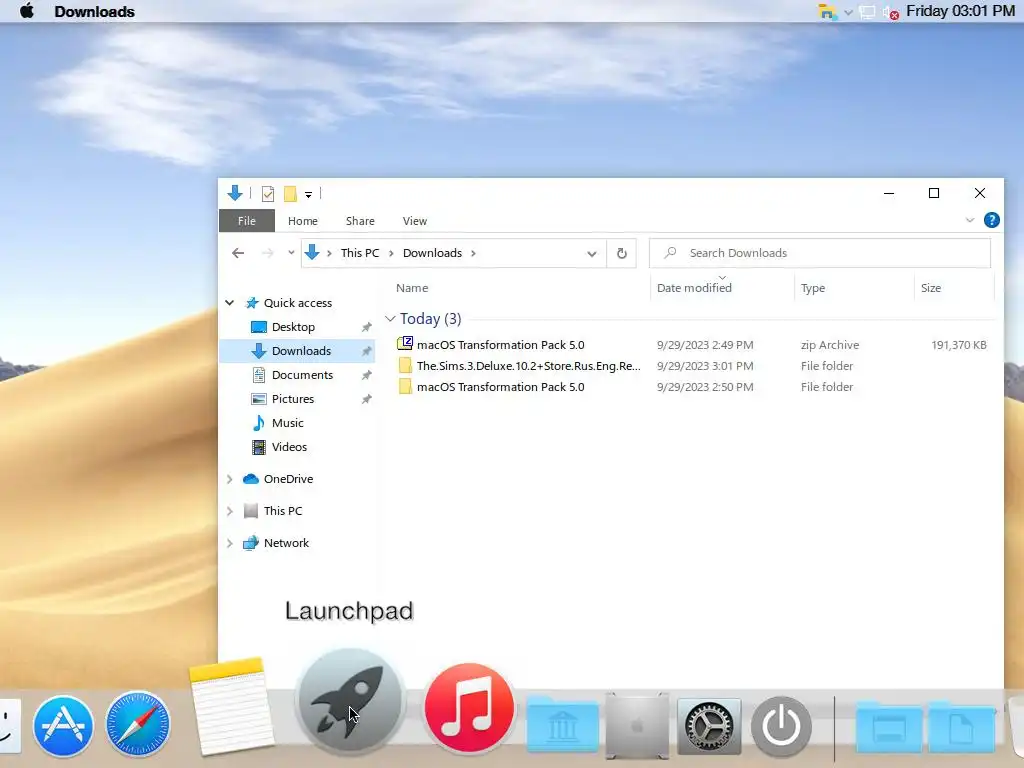
Task: Go back with the left arrow
Action: point(238,253)
